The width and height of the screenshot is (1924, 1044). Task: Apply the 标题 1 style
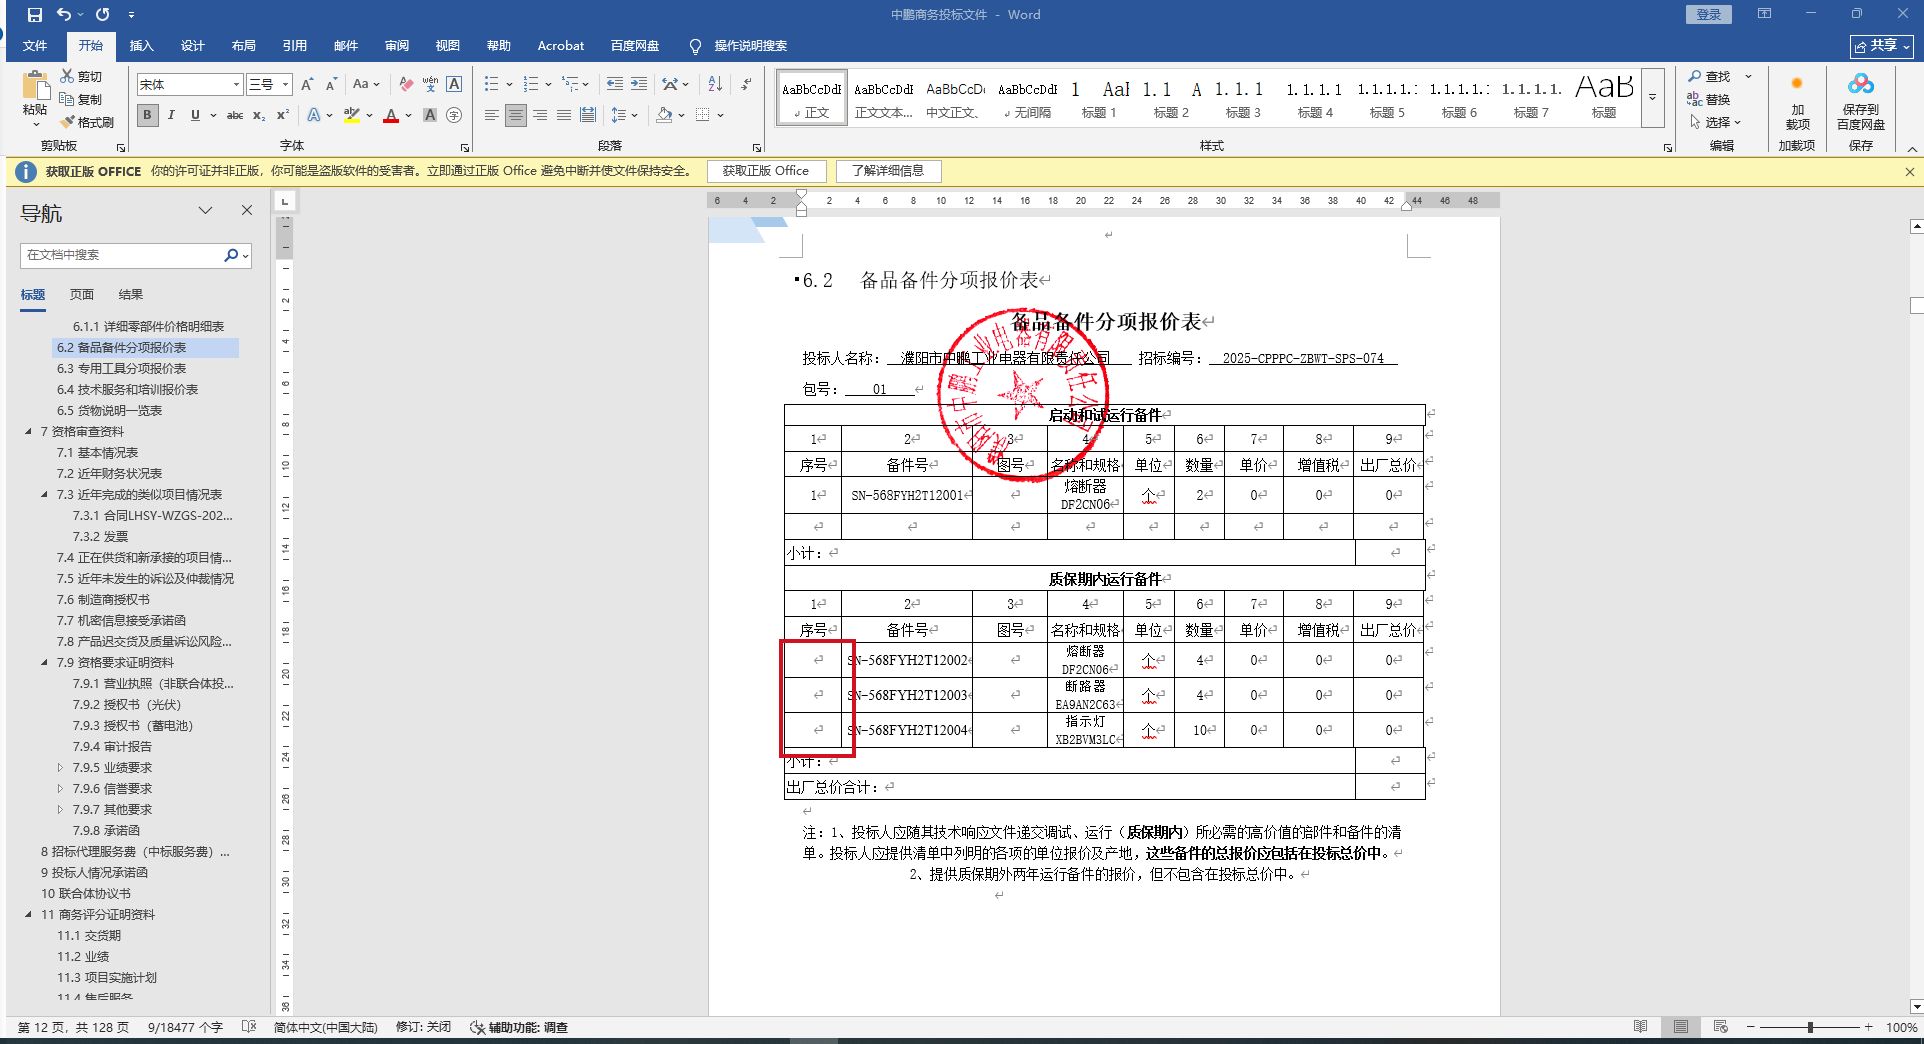pos(1099,98)
